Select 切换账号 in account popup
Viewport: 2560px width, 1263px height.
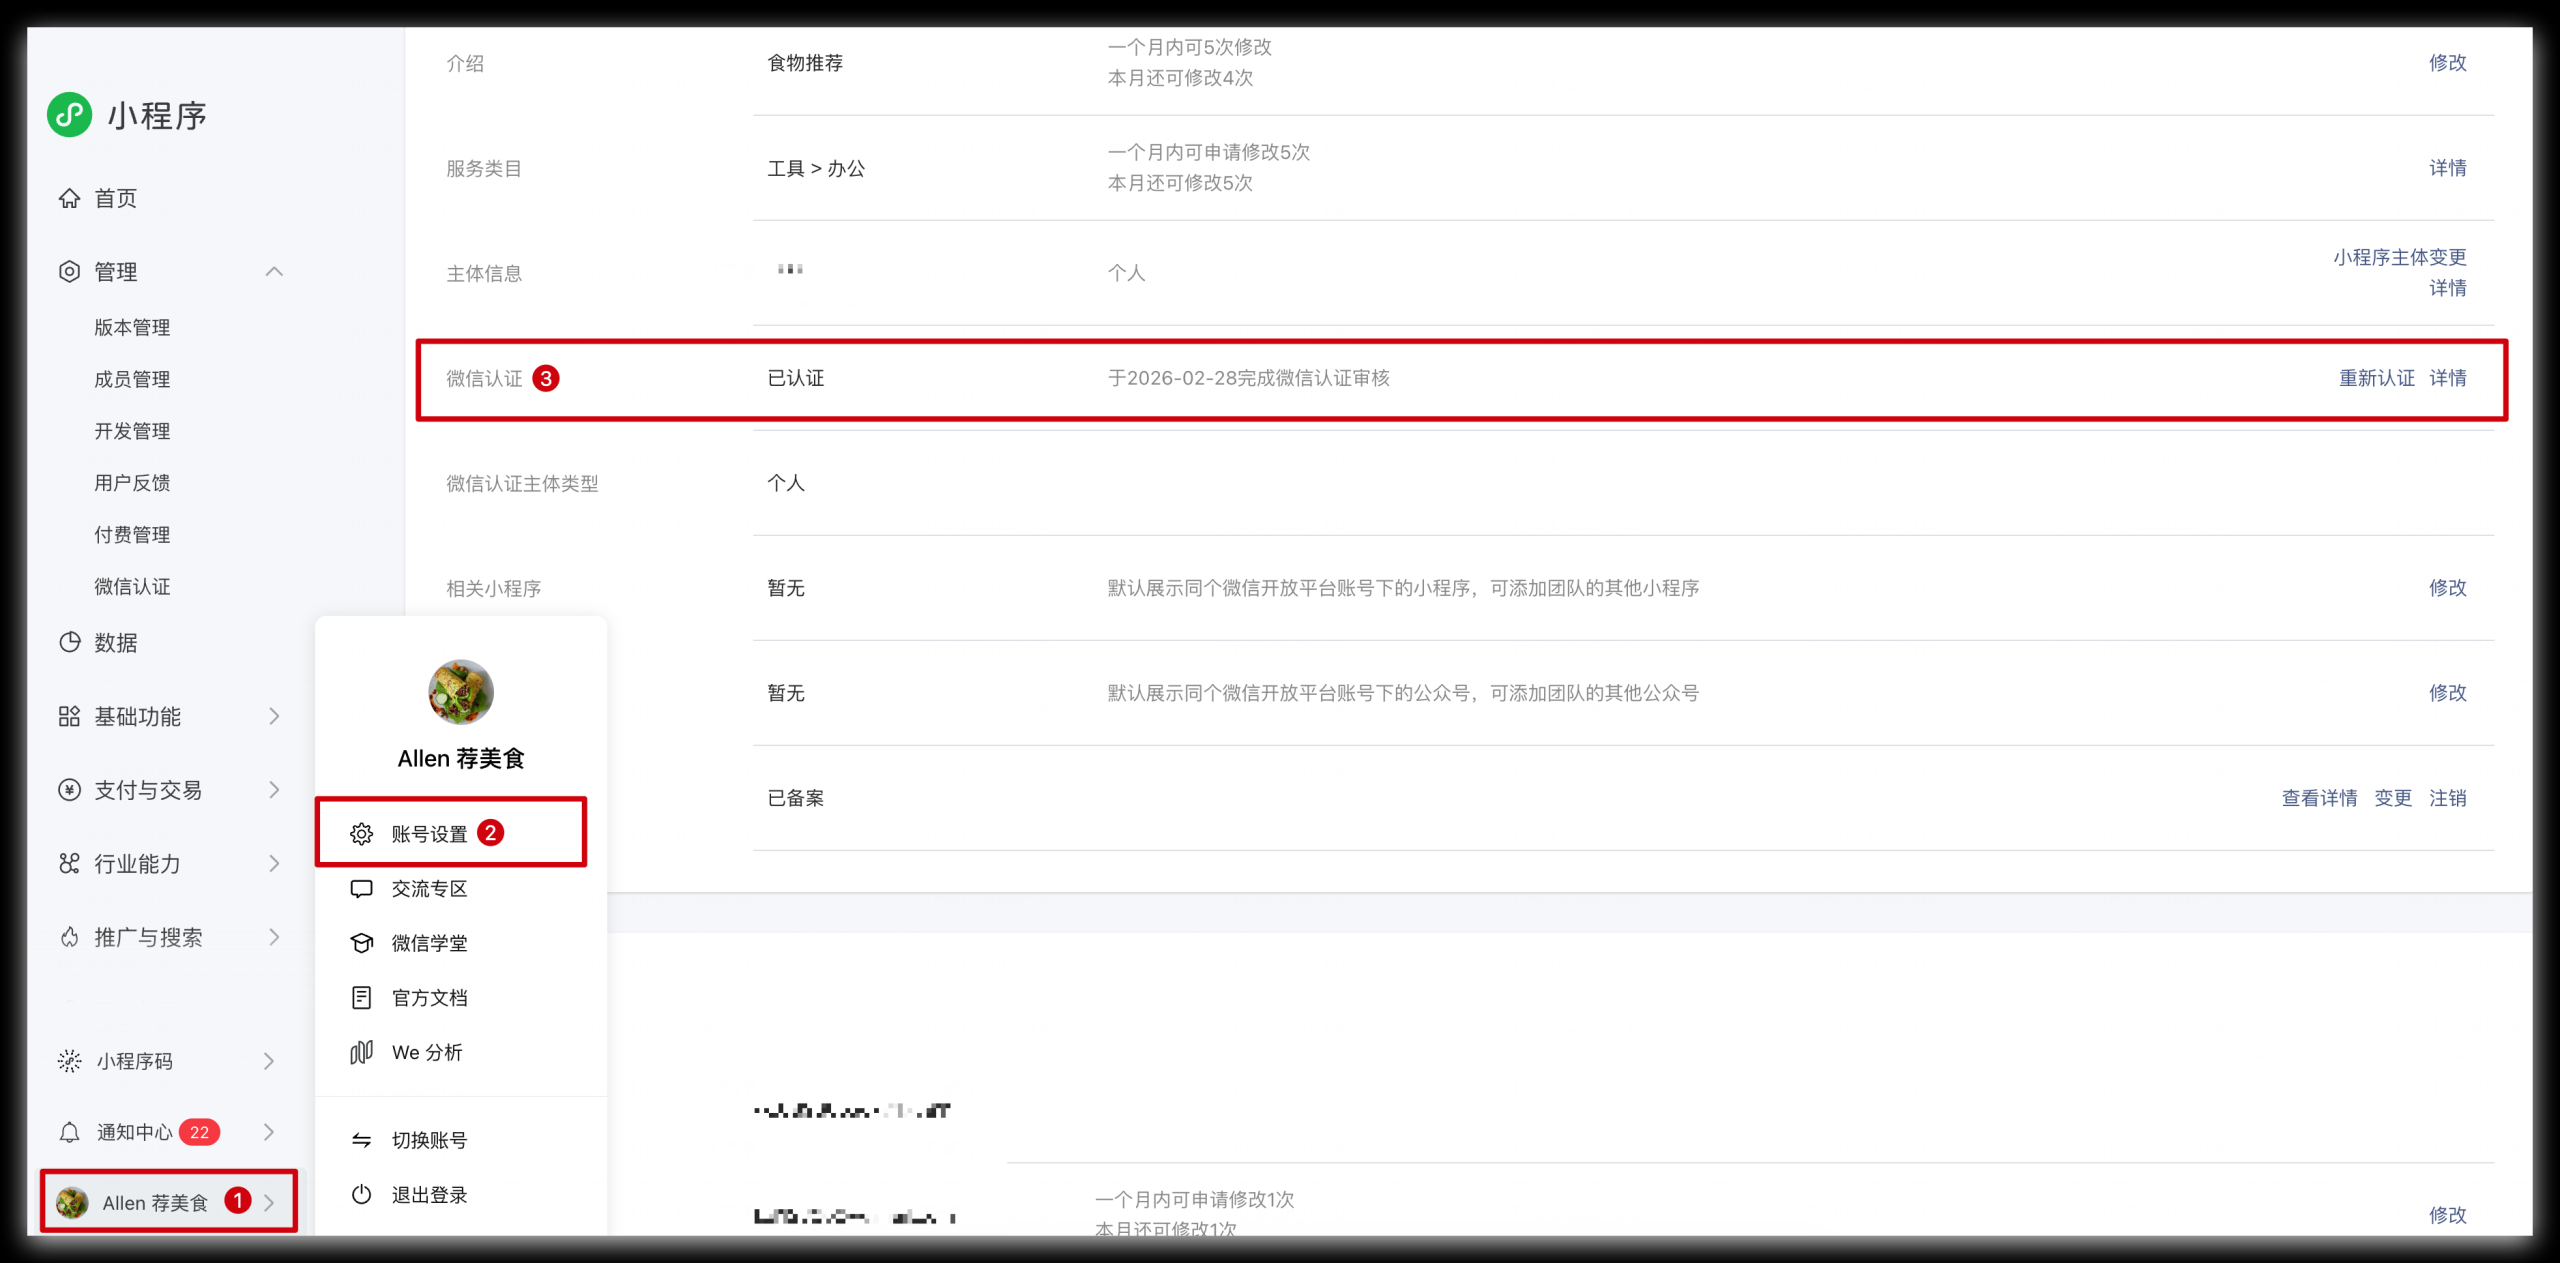point(429,1140)
